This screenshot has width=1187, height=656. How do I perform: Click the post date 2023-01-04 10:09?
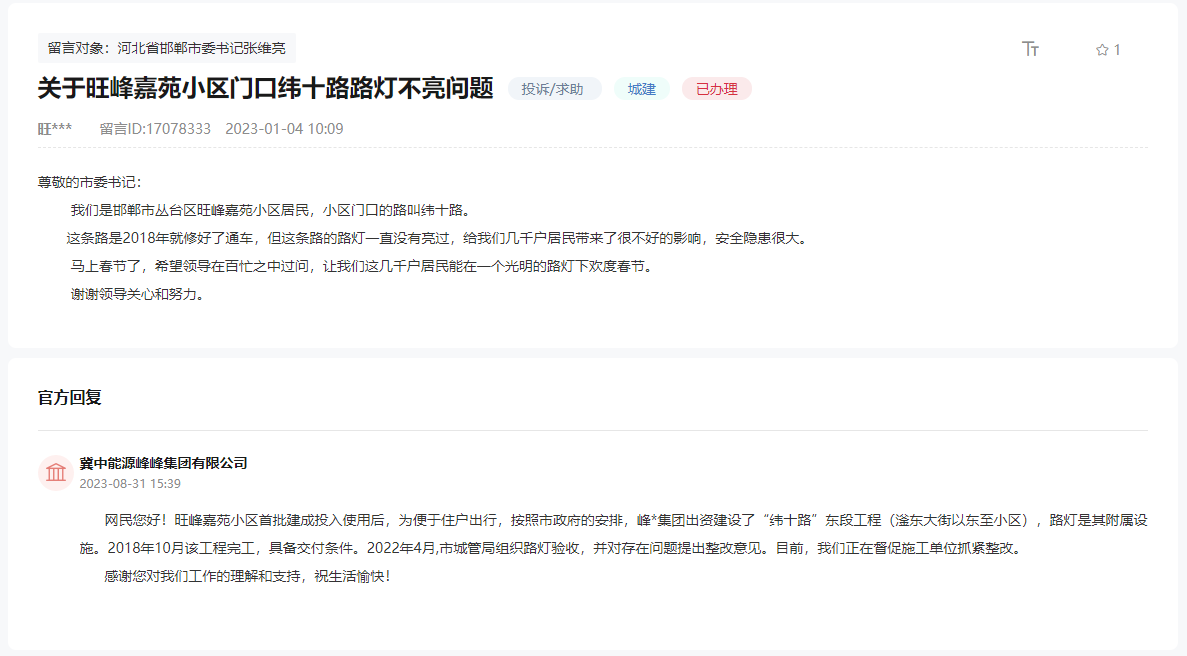(284, 129)
